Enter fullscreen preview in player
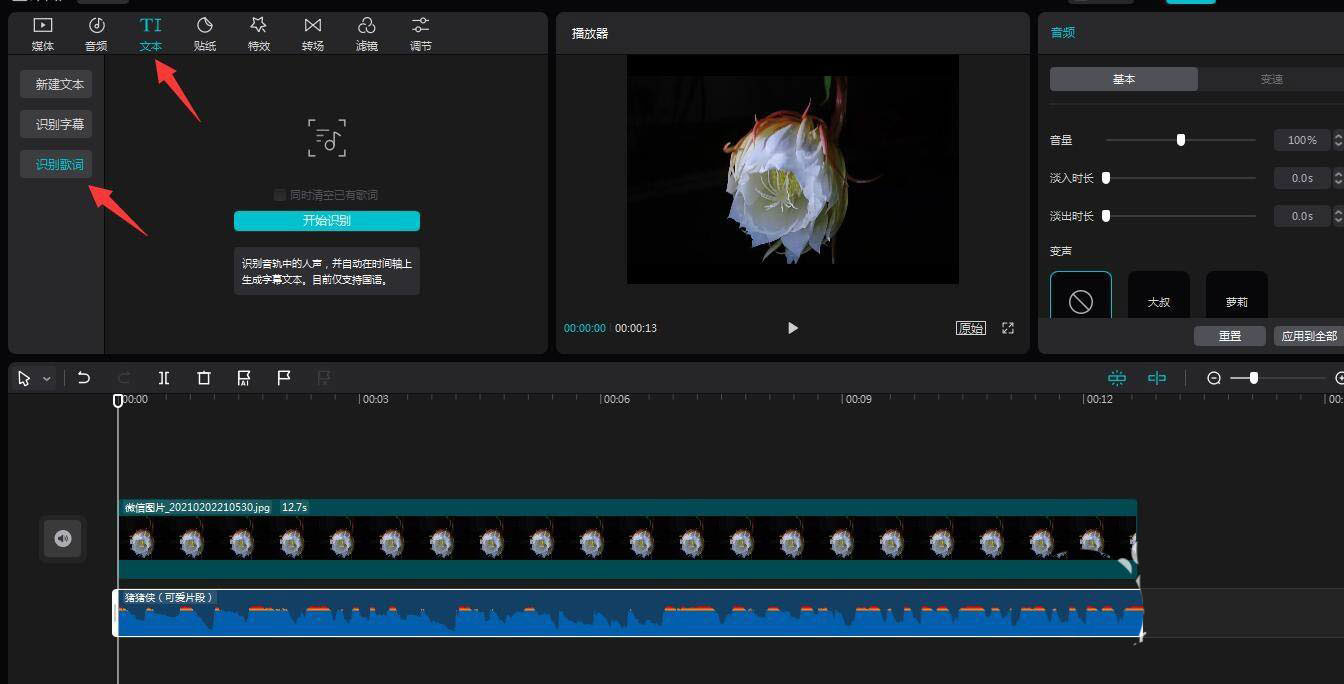Image resolution: width=1344 pixels, height=684 pixels. point(1008,328)
